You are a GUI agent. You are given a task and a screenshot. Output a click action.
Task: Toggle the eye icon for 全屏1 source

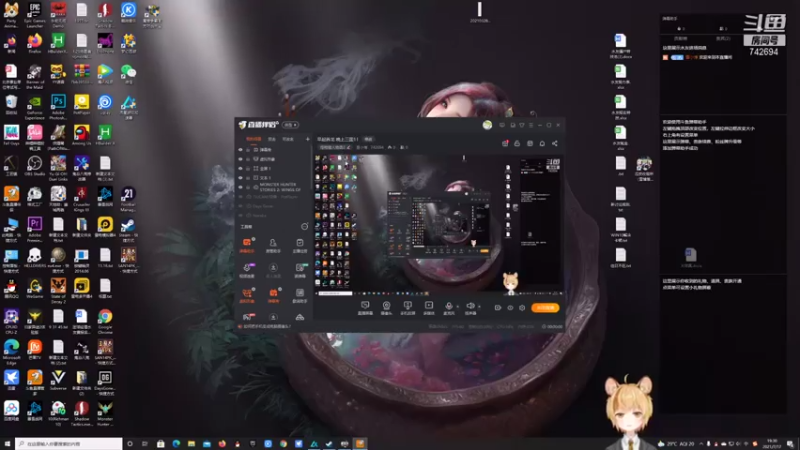coord(240,168)
